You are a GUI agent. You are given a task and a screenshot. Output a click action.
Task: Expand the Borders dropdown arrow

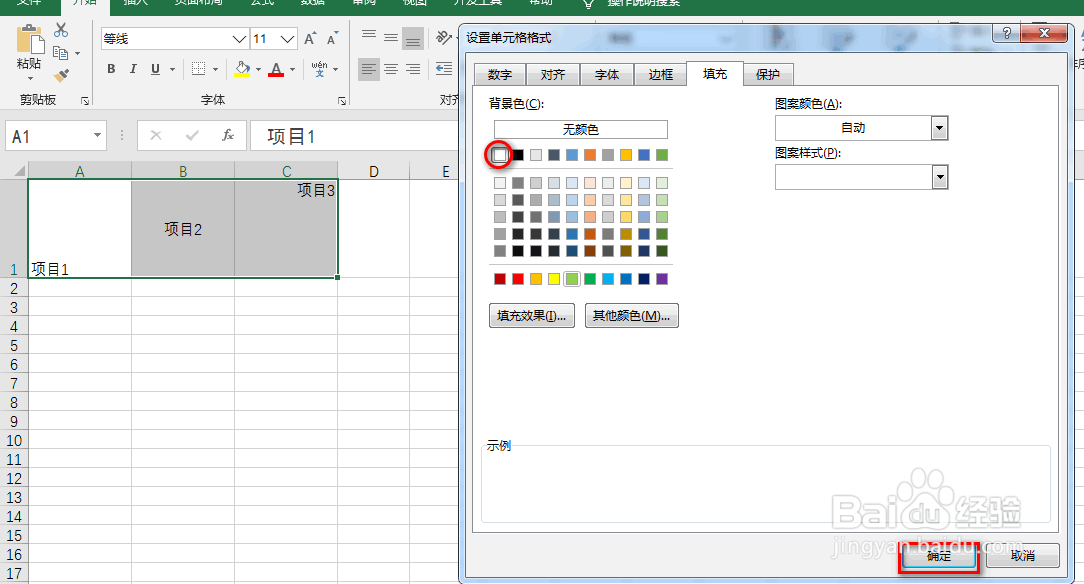pos(216,69)
